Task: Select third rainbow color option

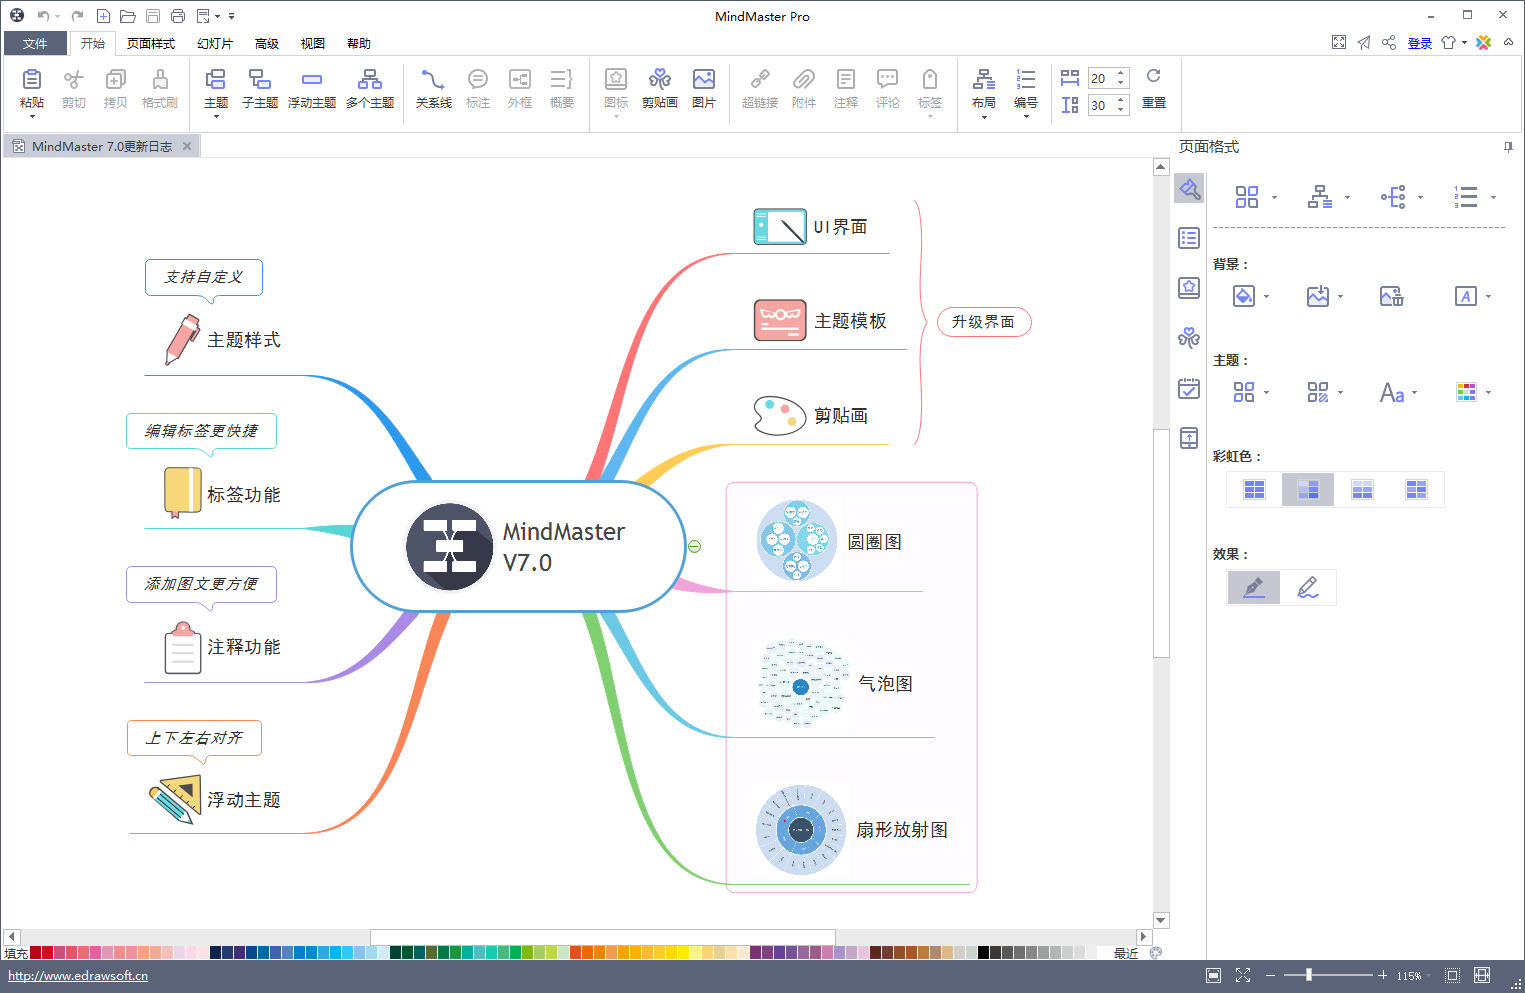Action: (x=1362, y=489)
